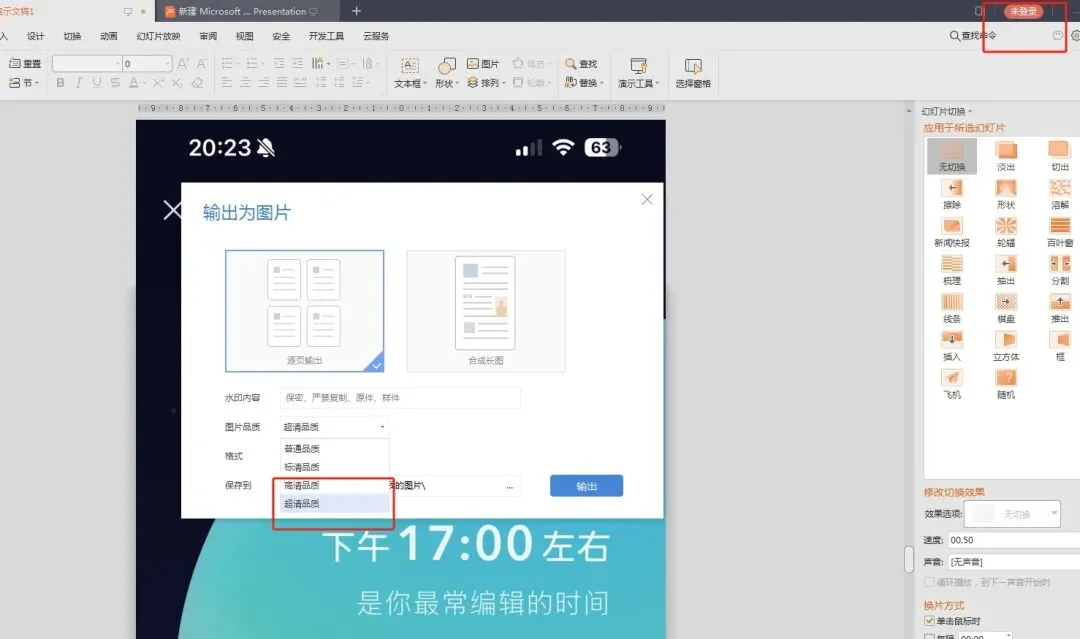Apply the 线条 lines transition
This screenshot has width=1080, height=639.
952,307
